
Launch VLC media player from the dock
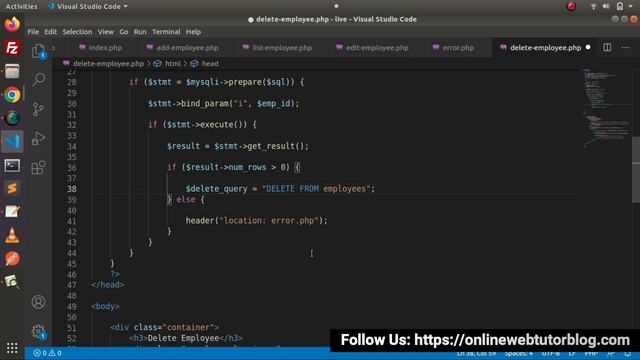[x=12, y=235]
